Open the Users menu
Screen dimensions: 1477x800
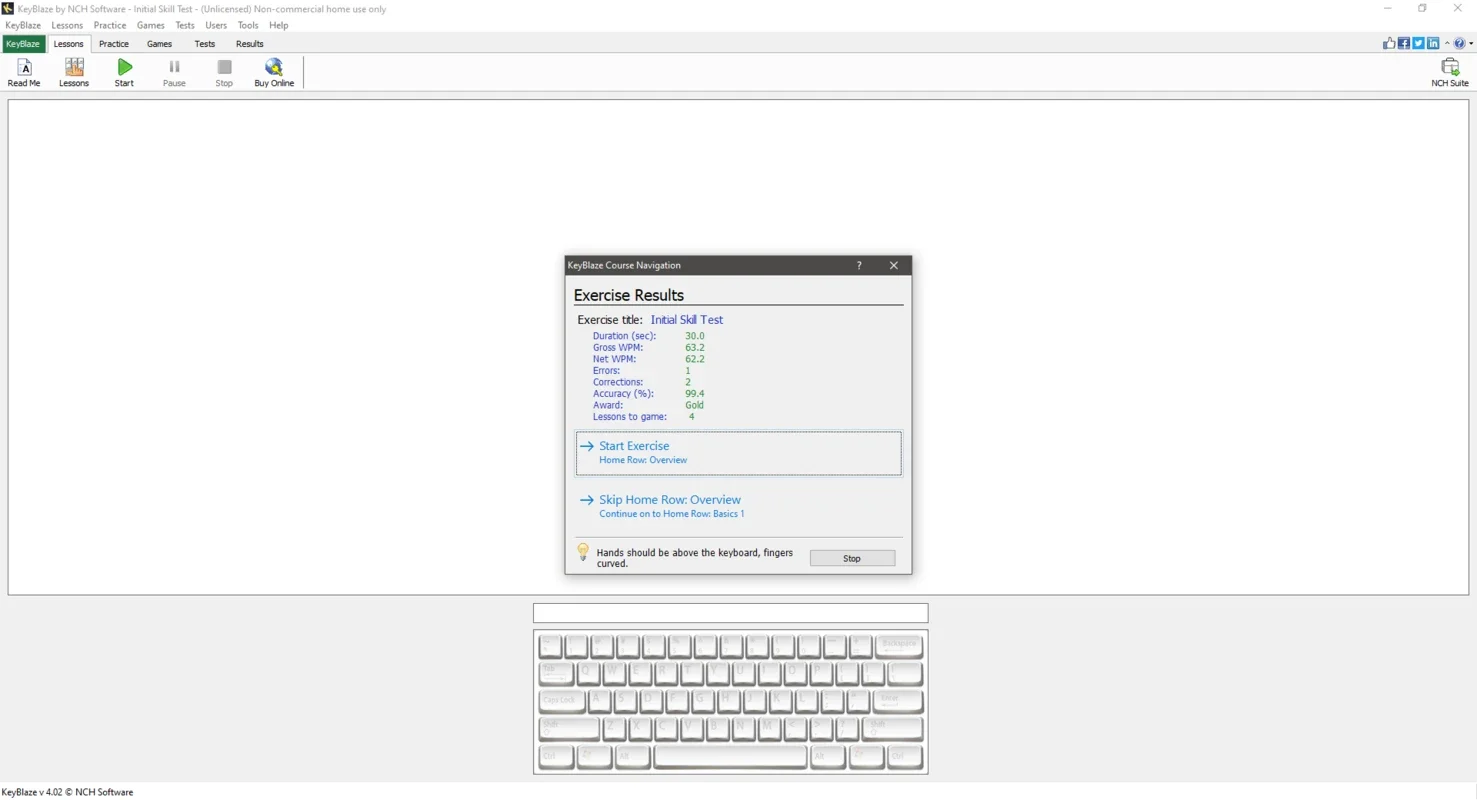coord(216,25)
